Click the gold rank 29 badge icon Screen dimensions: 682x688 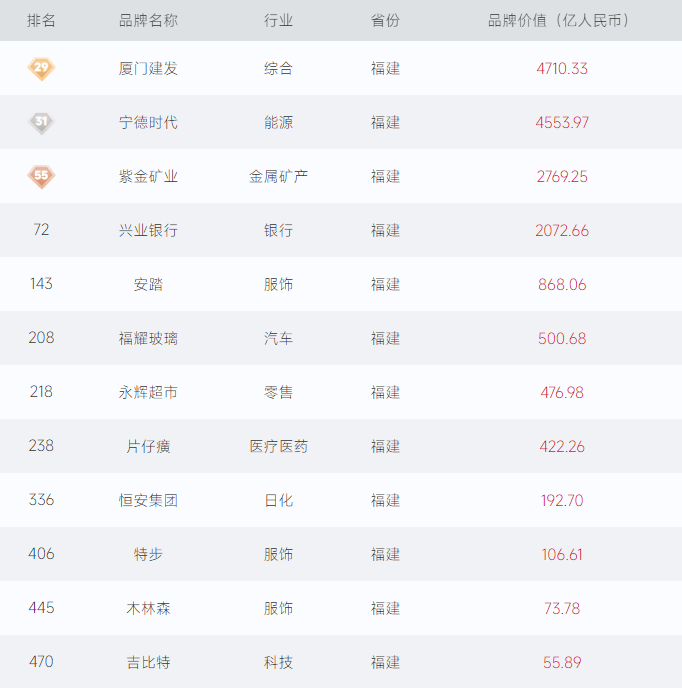pyautogui.click(x=41, y=68)
